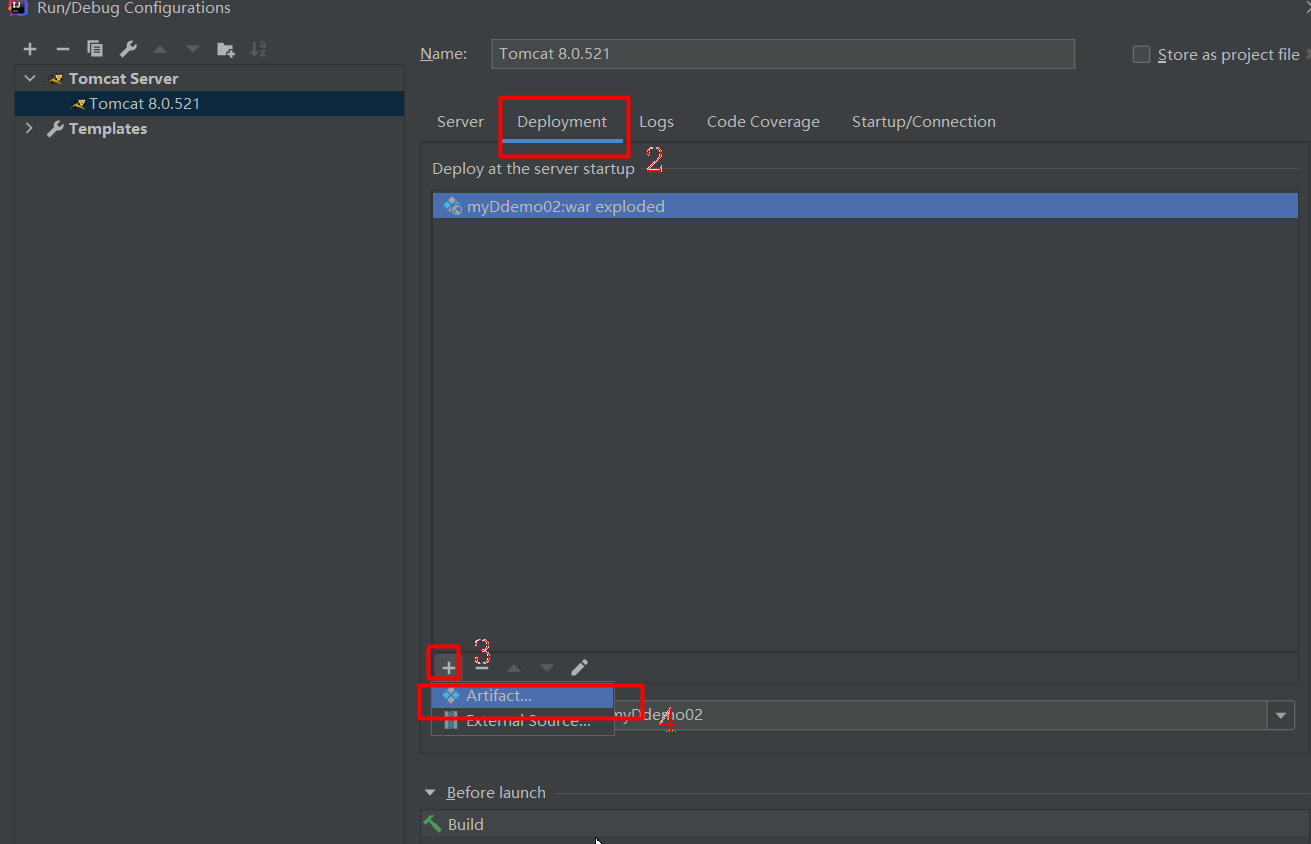Remove the selected run configuration
This screenshot has width=1311, height=844.
pyautogui.click(x=62, y=49)
